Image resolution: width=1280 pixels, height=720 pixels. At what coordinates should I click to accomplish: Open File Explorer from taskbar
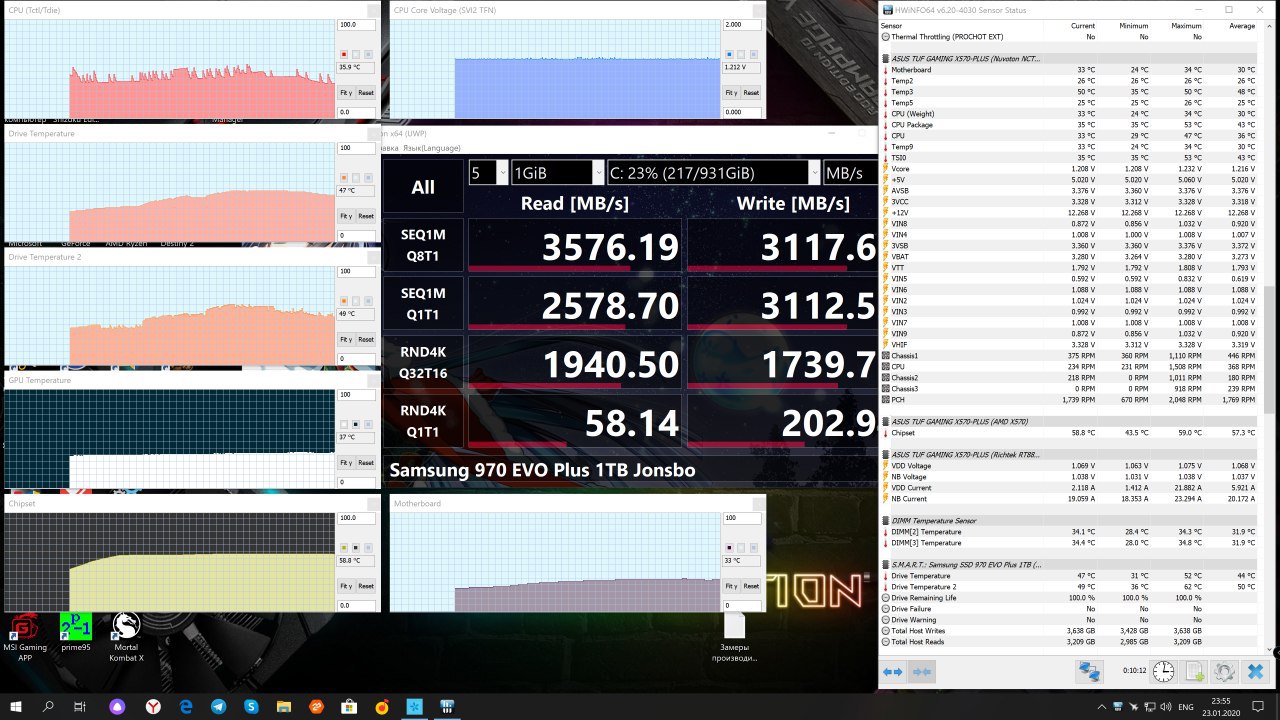(x=283, y=706)
